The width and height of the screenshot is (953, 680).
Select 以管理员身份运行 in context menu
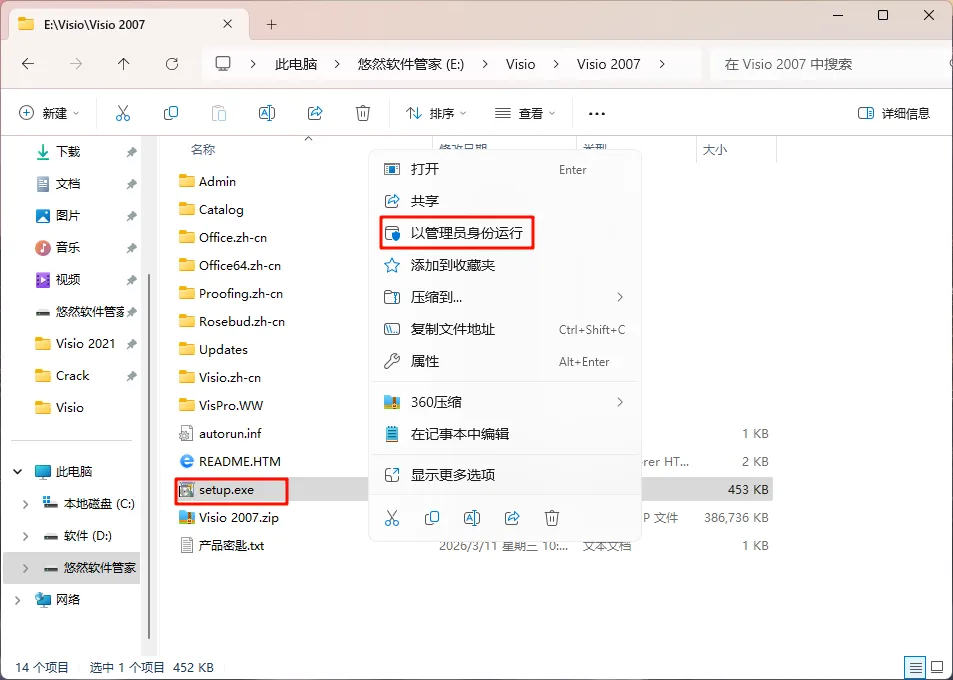[505, 233]
